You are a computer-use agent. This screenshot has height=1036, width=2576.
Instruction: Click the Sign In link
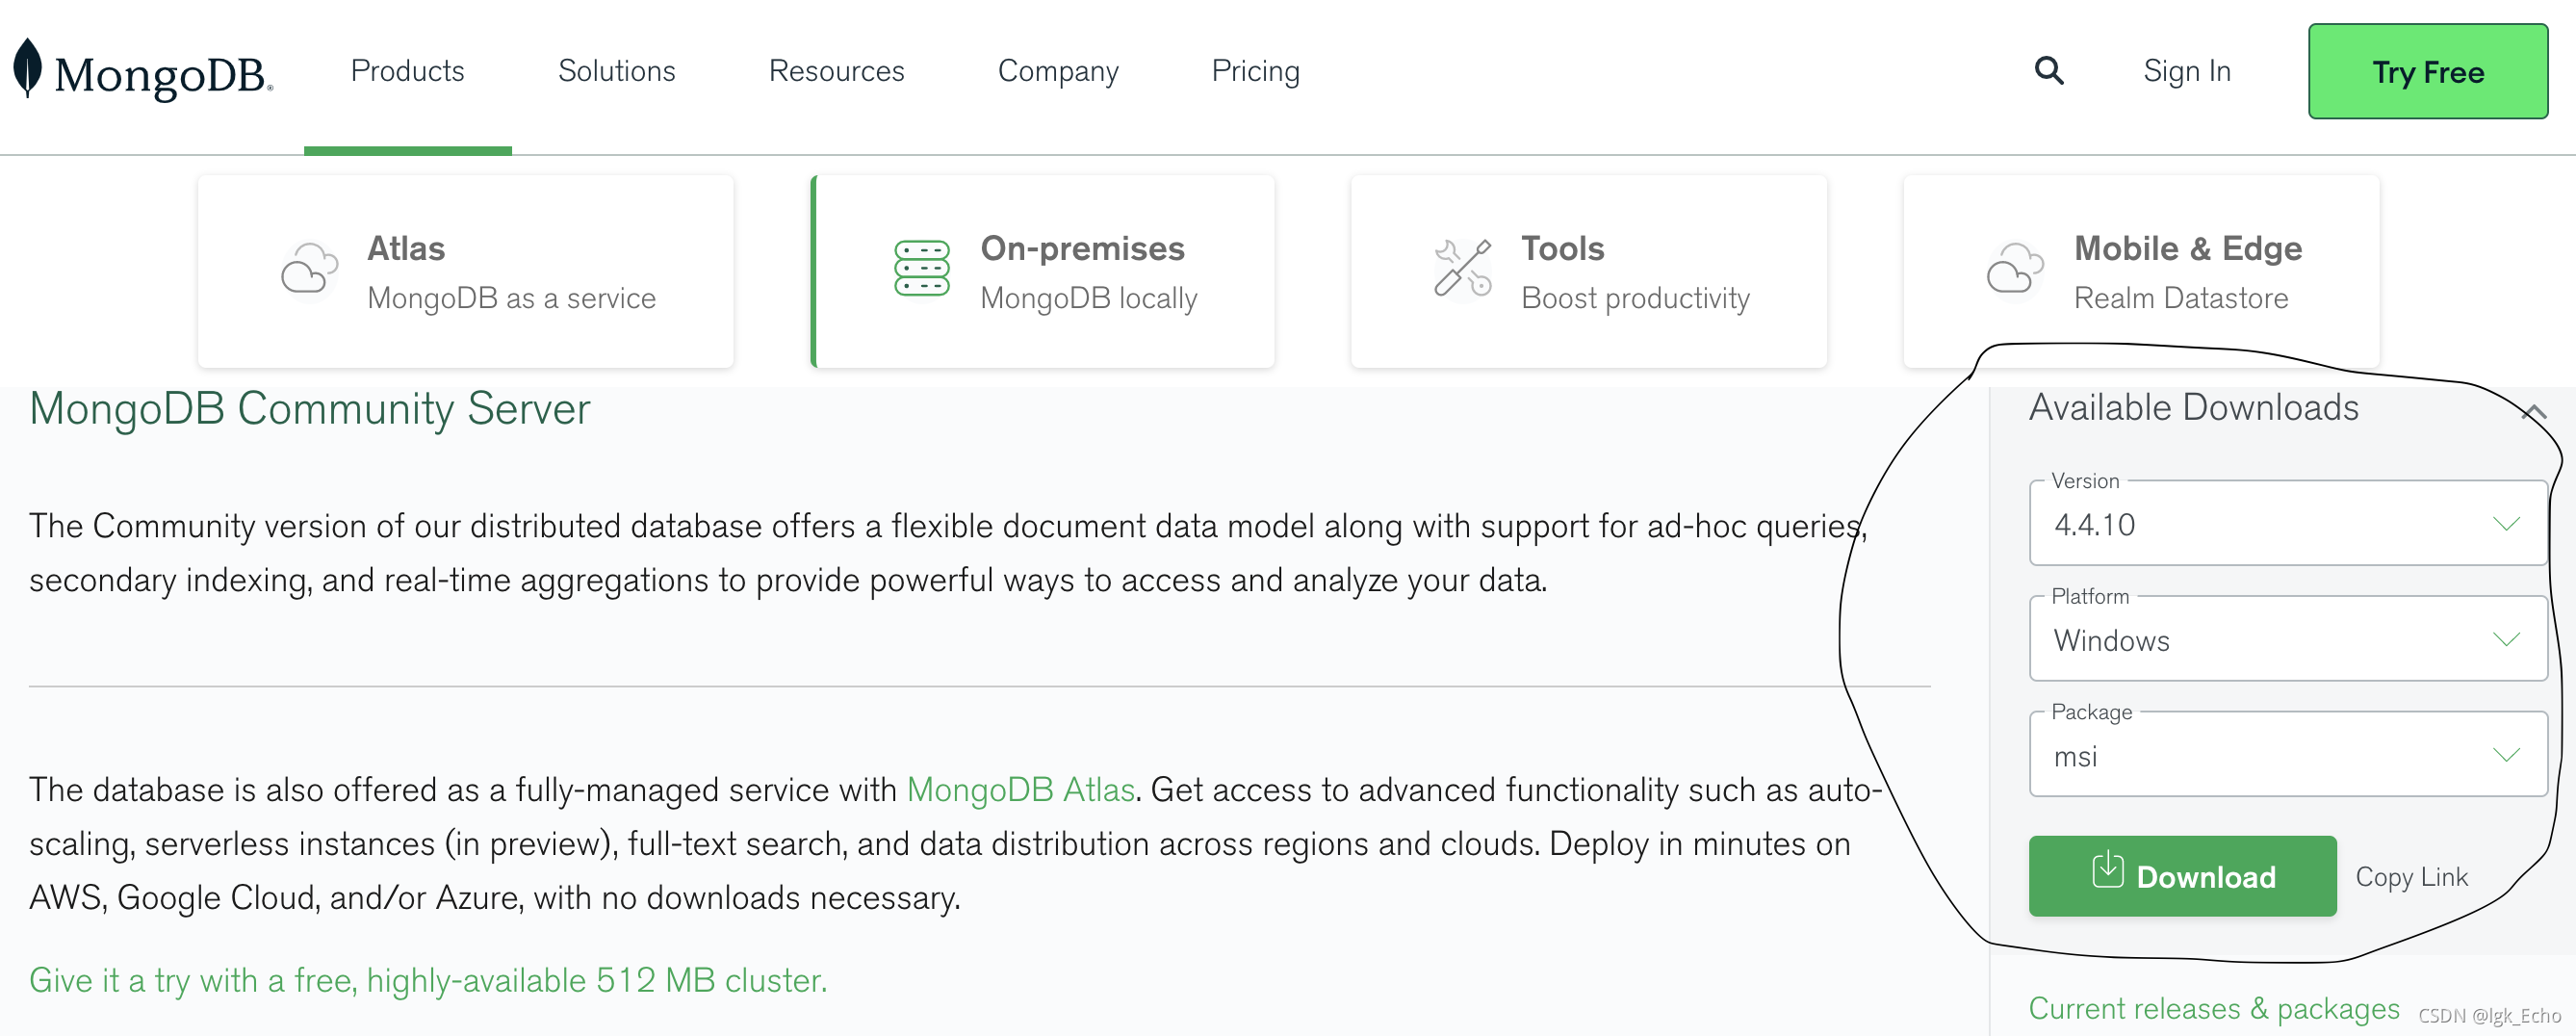(x=2187, y=71)
